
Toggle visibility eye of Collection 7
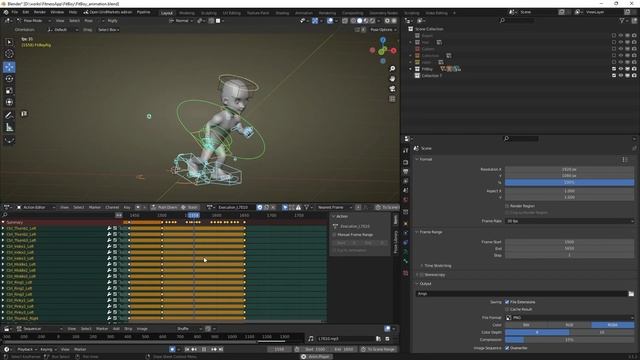point(621,76)
